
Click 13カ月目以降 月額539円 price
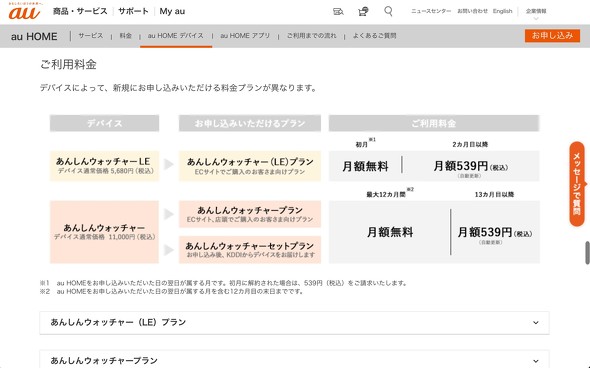[494, 232]
